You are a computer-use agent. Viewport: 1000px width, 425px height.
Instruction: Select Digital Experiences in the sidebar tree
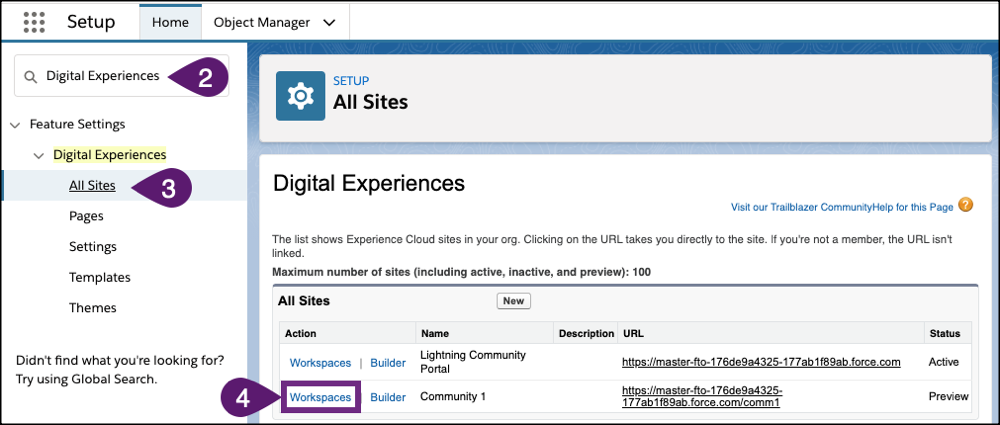pos(110,154)
